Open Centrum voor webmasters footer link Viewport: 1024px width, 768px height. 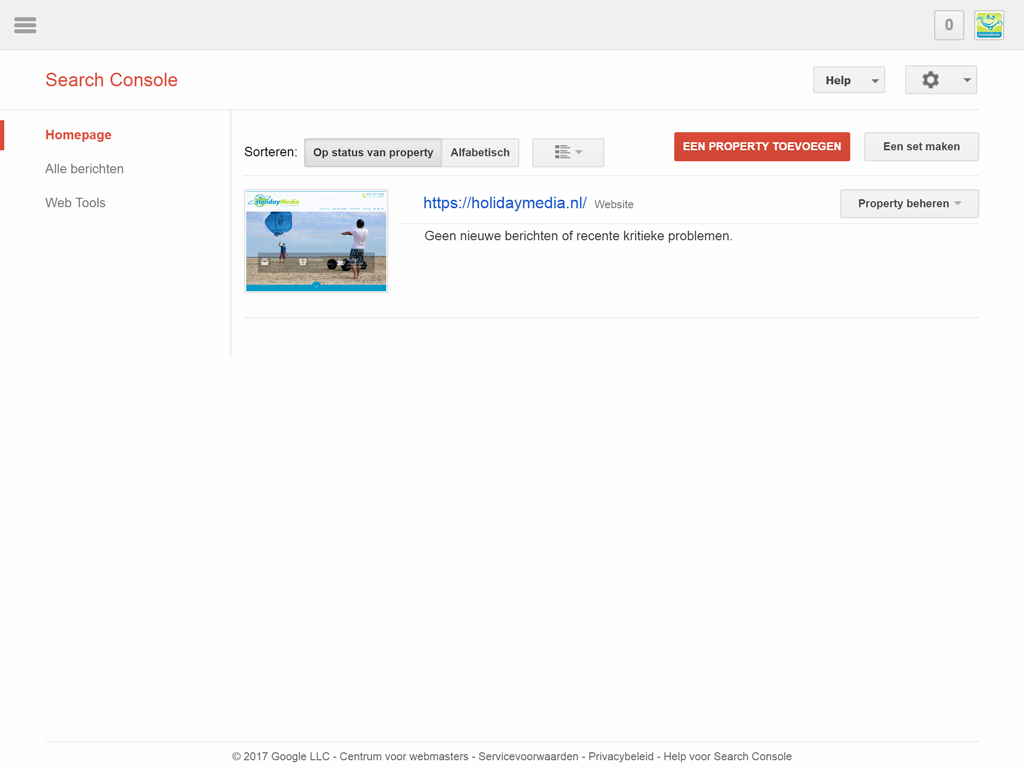point(404,756)
